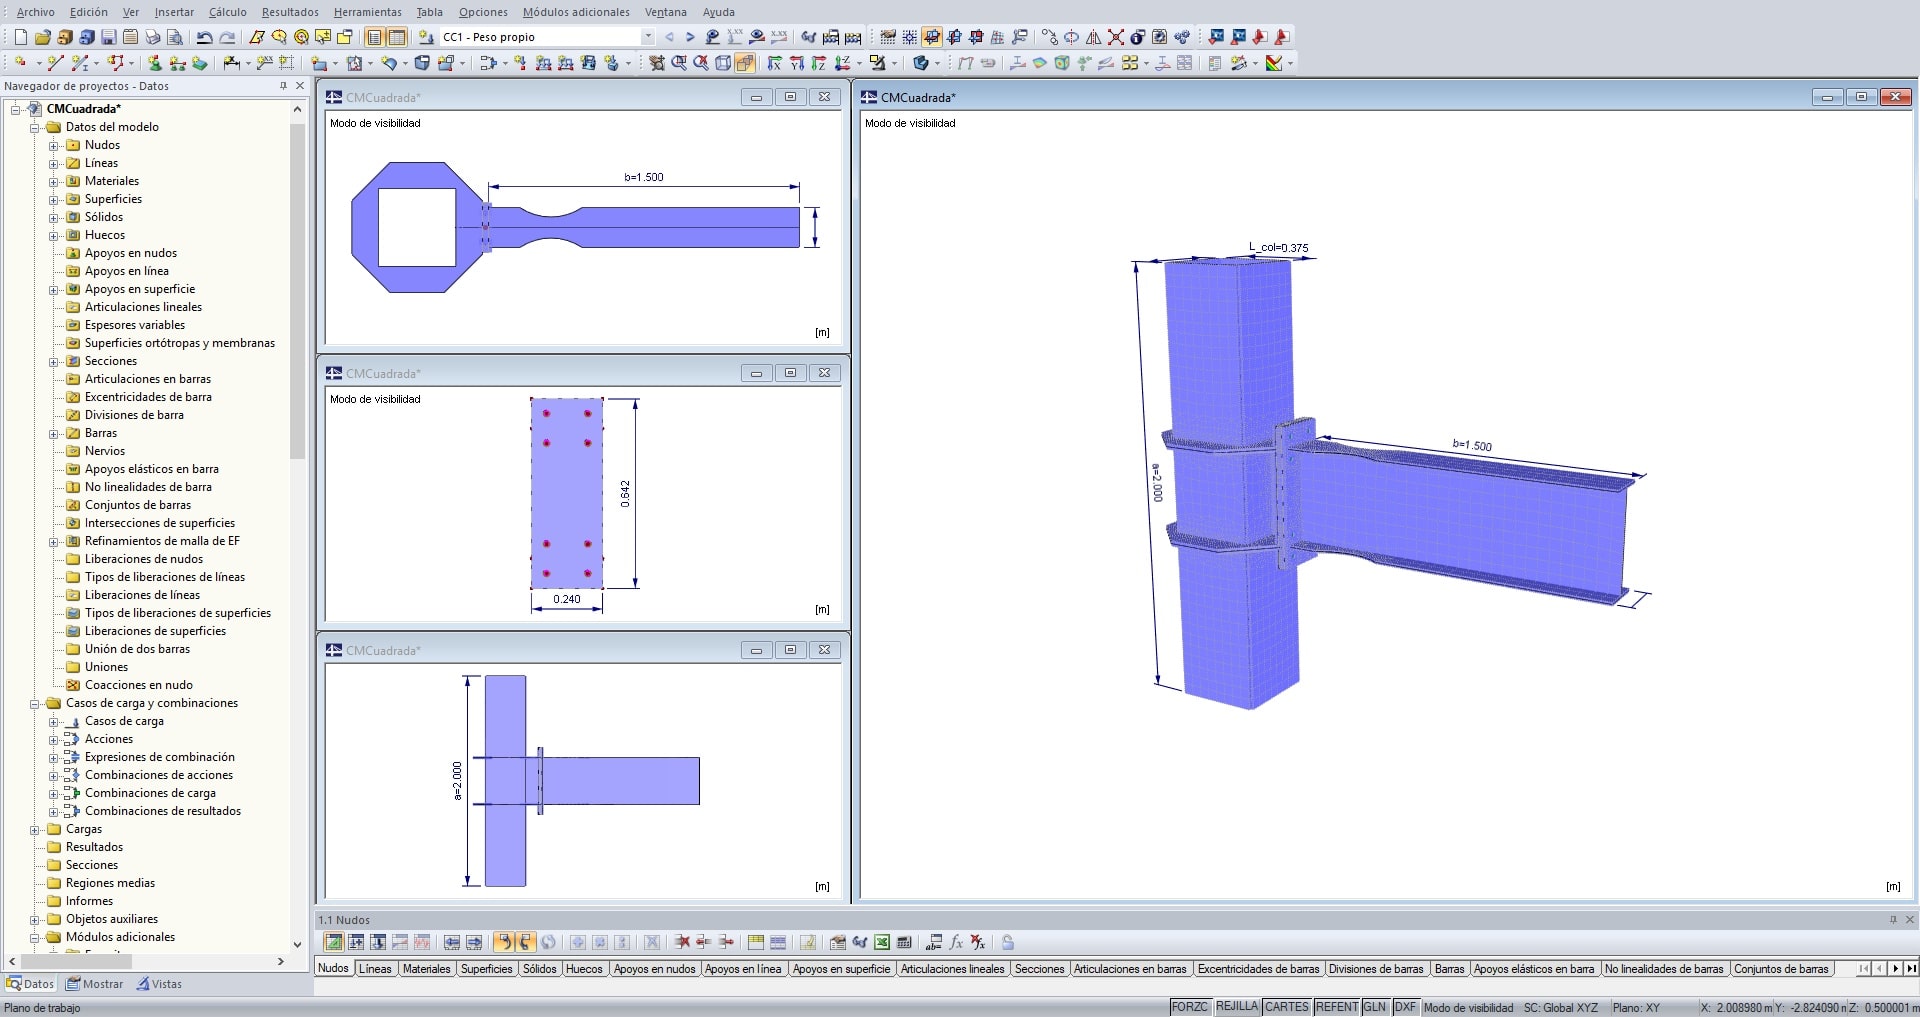Select Superficies in the project tree
Image resolution: width=1920 pixels, height=1017 pixels.
pyautogui.click(x=113, y=199)
